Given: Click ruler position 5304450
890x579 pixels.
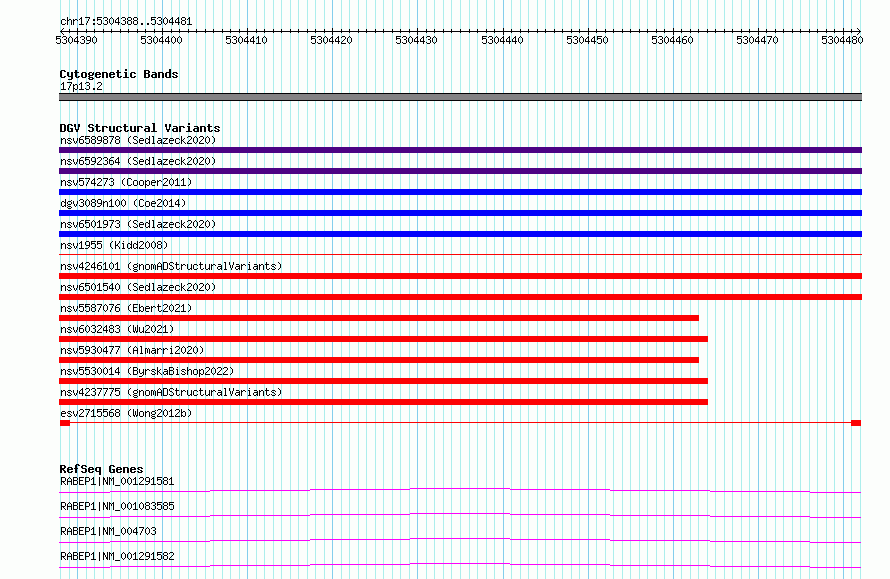Looking at the screenshot, I should pyautogui.click(x=587, y=40).
